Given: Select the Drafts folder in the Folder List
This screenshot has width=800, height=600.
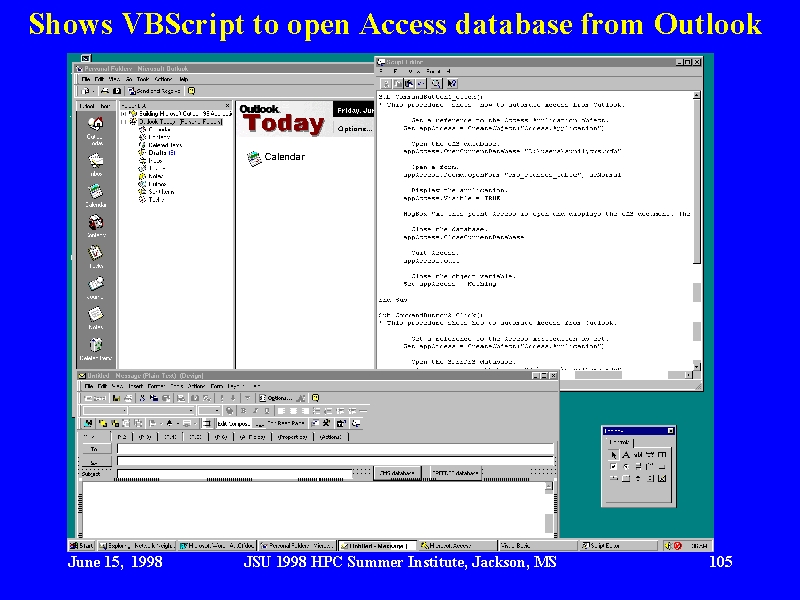Looking at the screenshot, I should 161,153.
